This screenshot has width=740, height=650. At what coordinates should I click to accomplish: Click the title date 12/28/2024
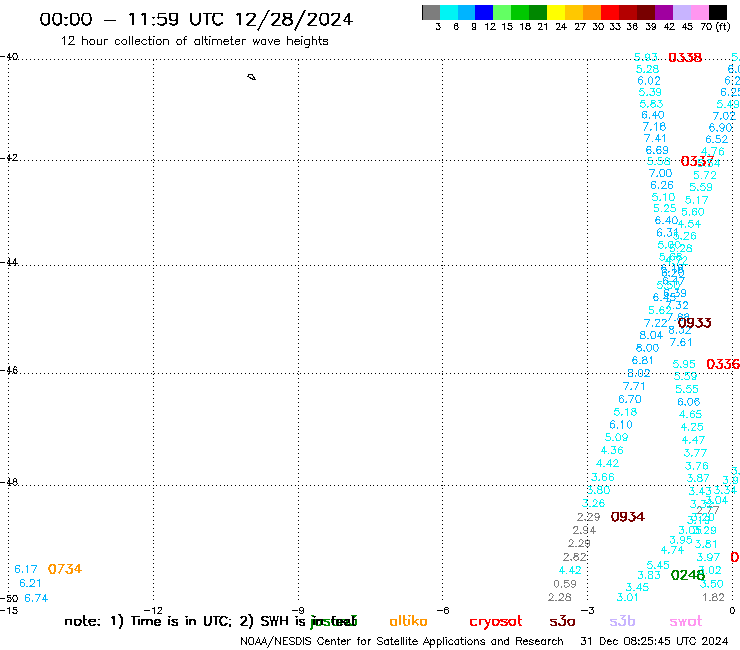(294, 19)
